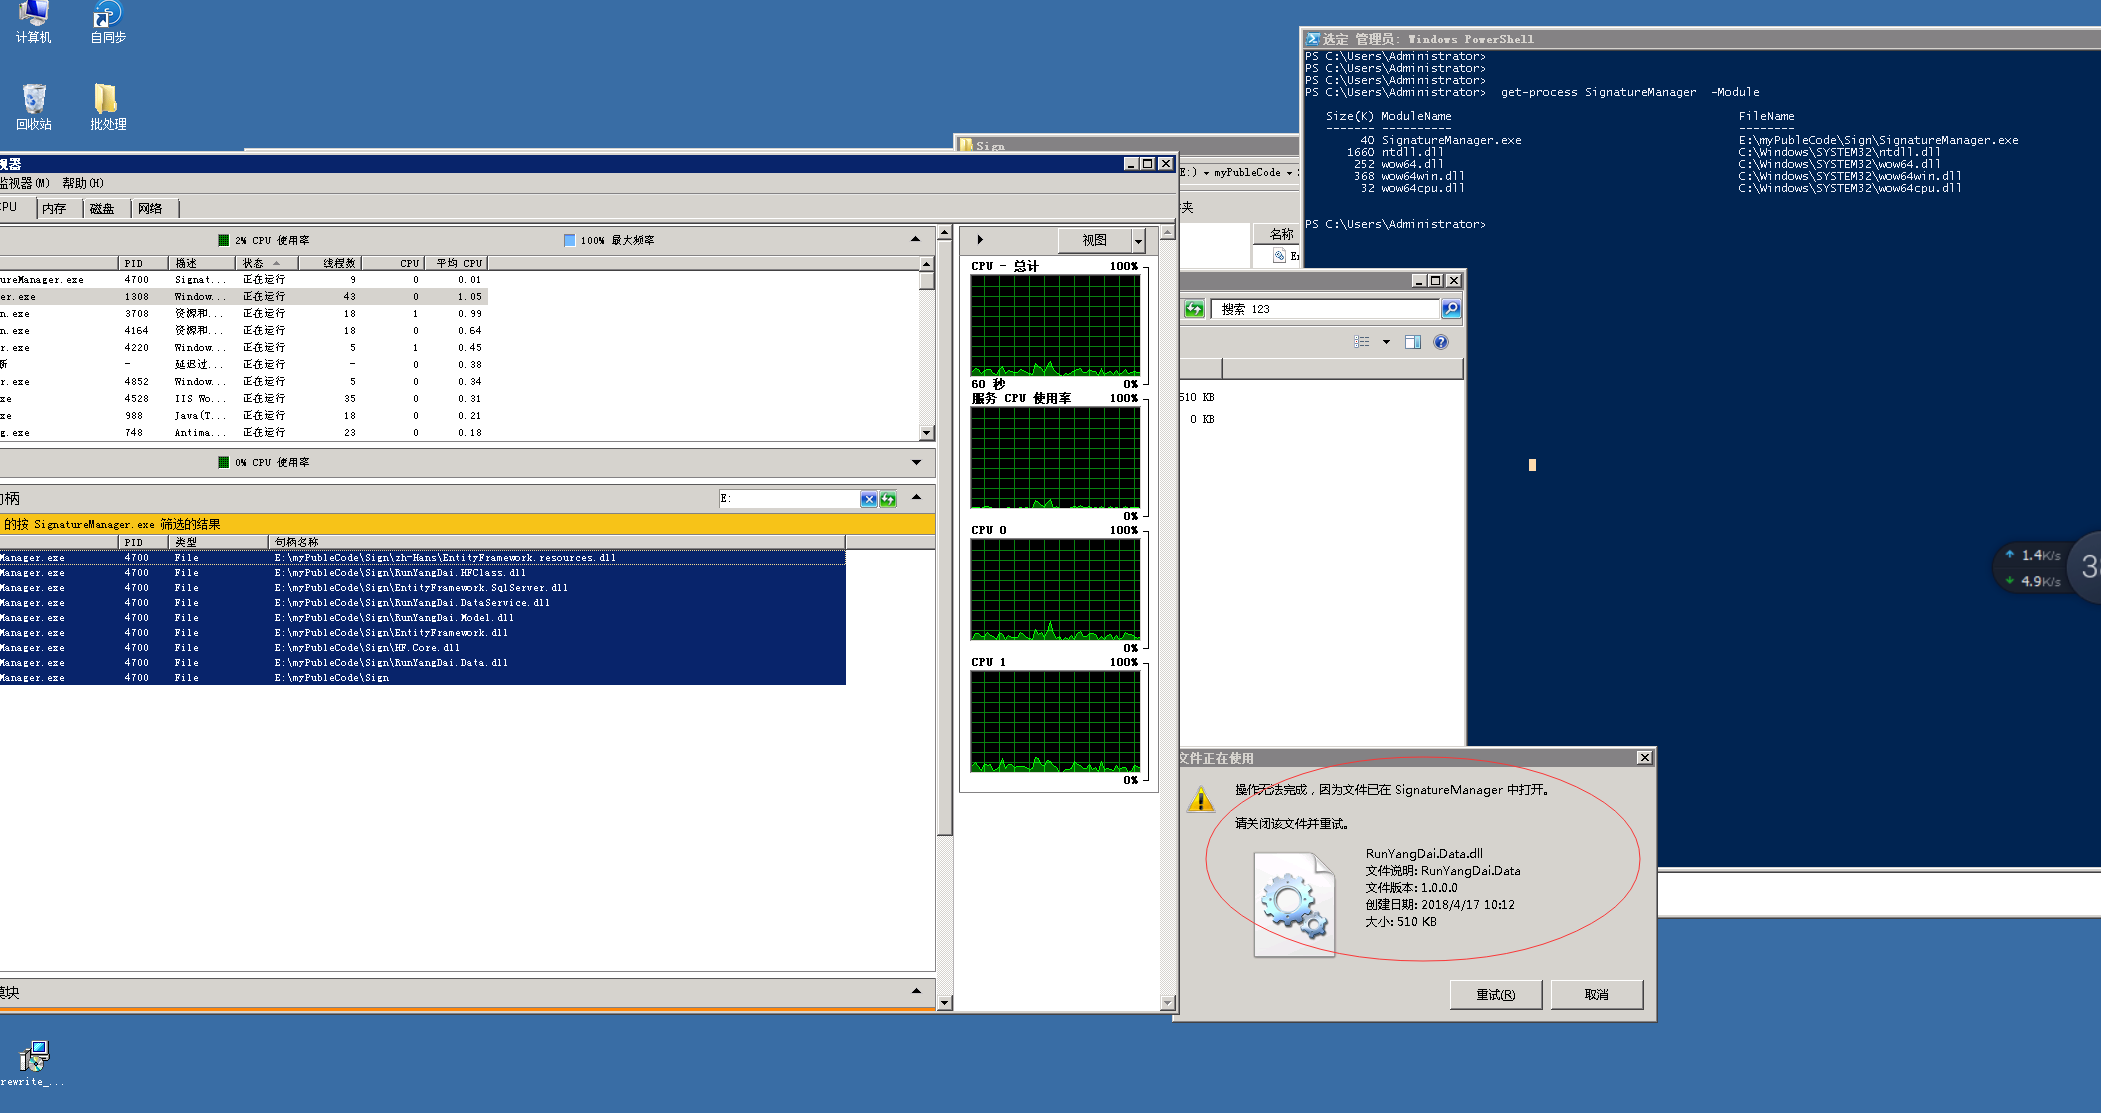Switch to the 内存 tab

pos(55,208)
